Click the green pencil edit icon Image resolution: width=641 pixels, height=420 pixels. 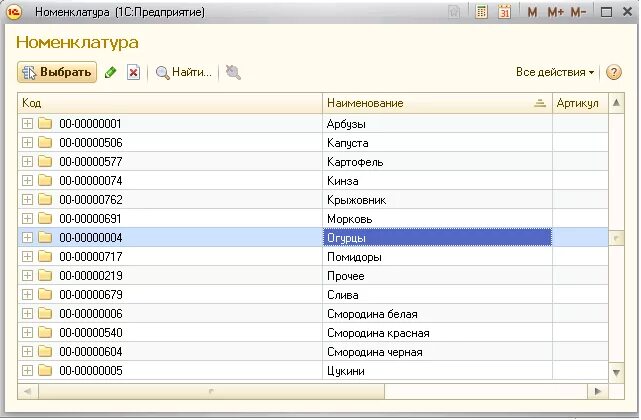[x=110, y=72]
